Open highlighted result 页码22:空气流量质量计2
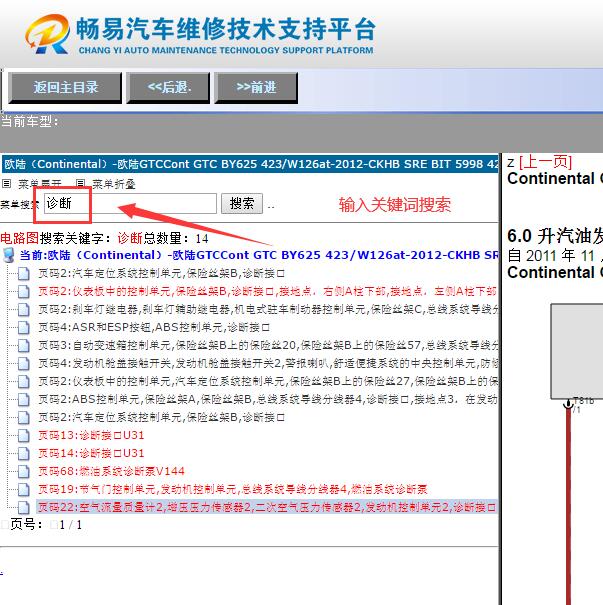Viewport: 603px width, 605px height. (267, 507)
